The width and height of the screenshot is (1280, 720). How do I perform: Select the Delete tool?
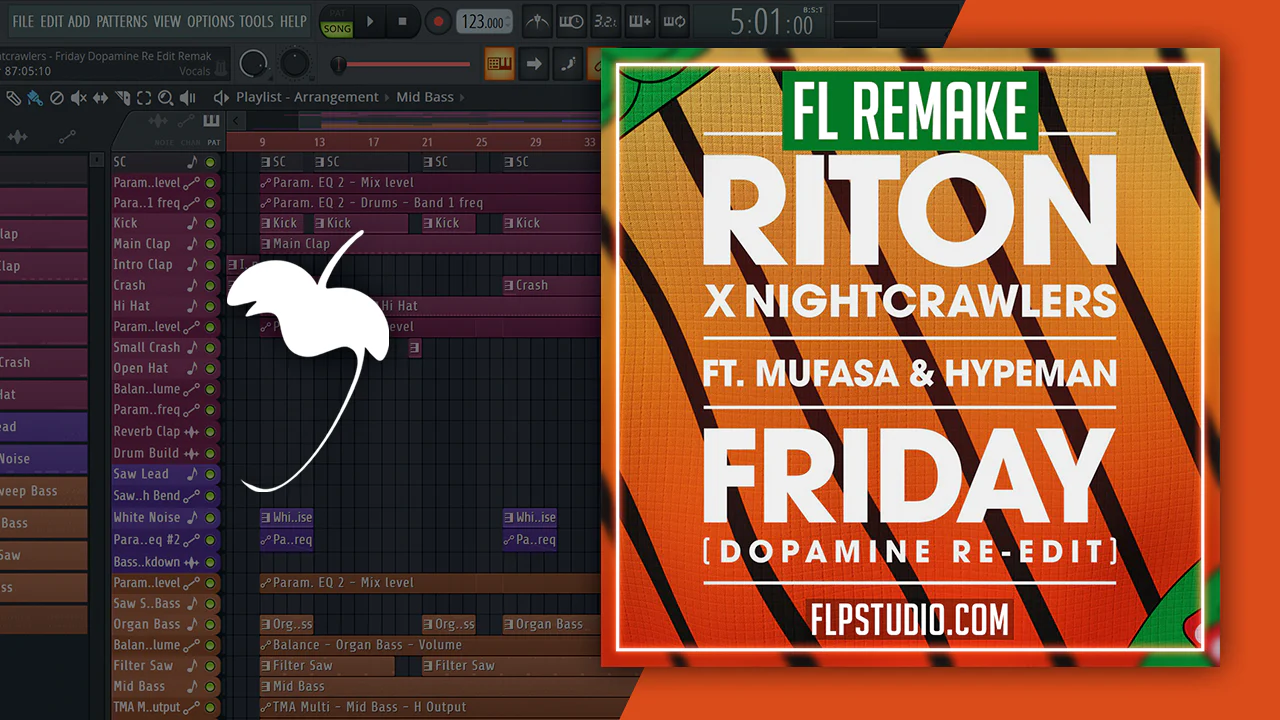(57, 98)
